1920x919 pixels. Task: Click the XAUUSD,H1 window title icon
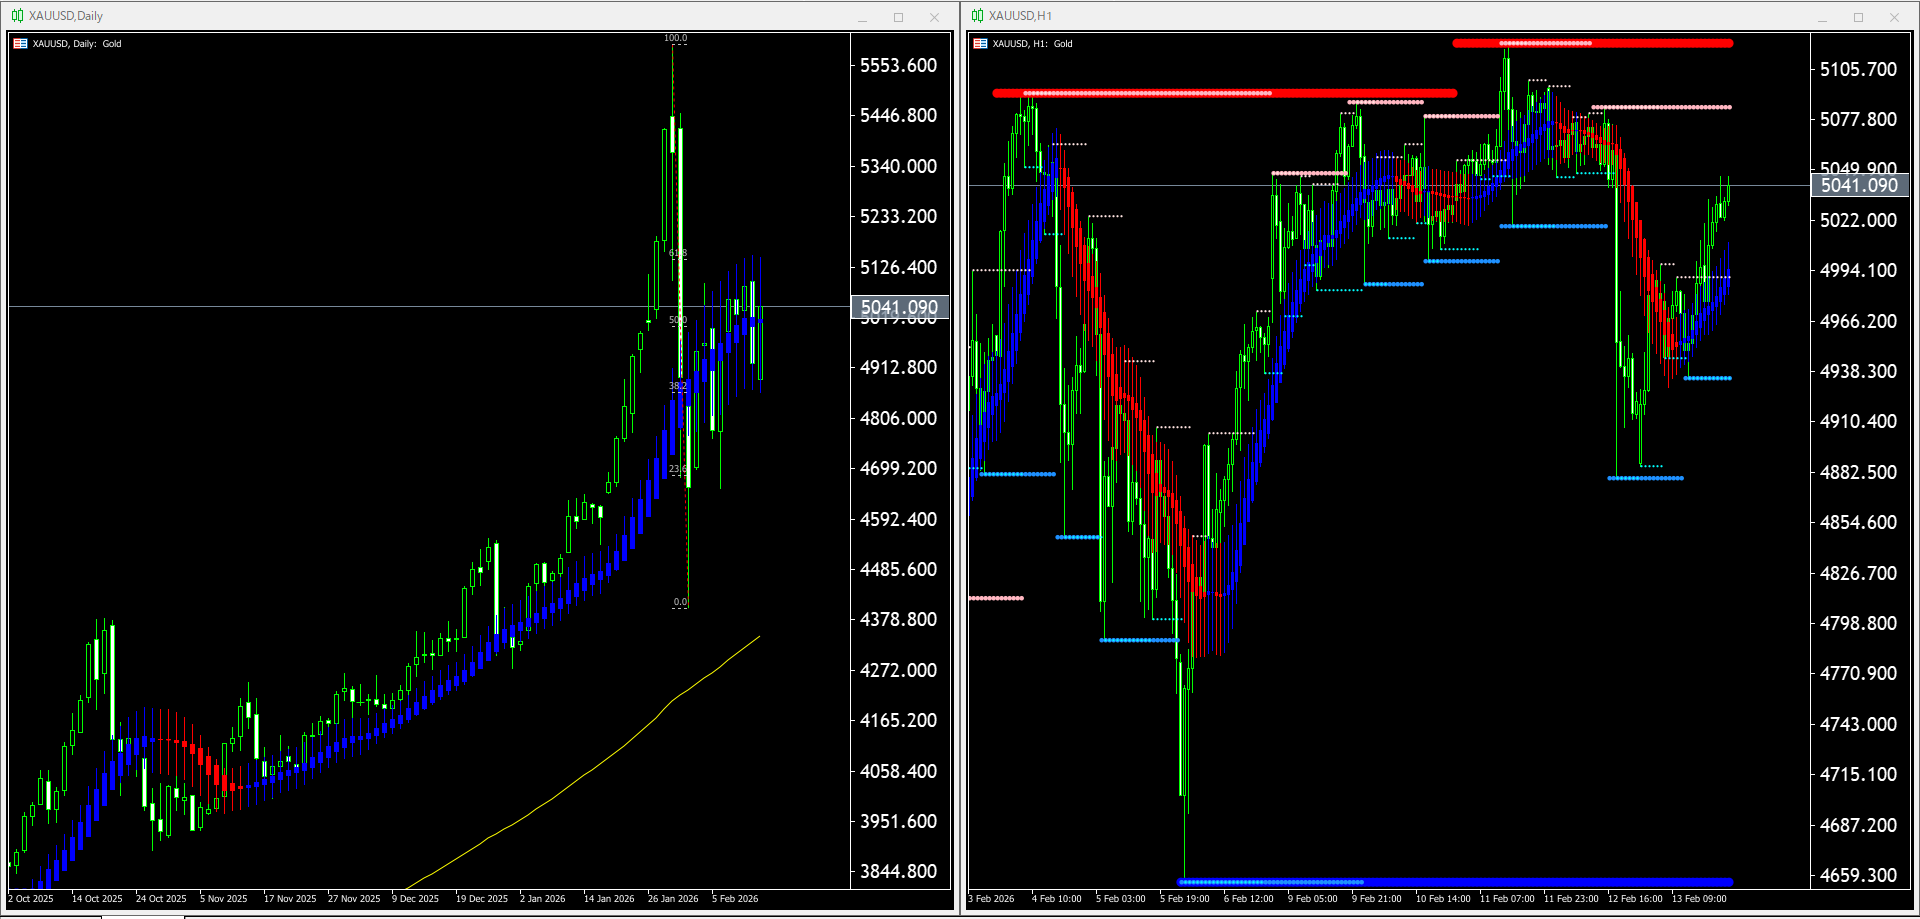(977, 16)
